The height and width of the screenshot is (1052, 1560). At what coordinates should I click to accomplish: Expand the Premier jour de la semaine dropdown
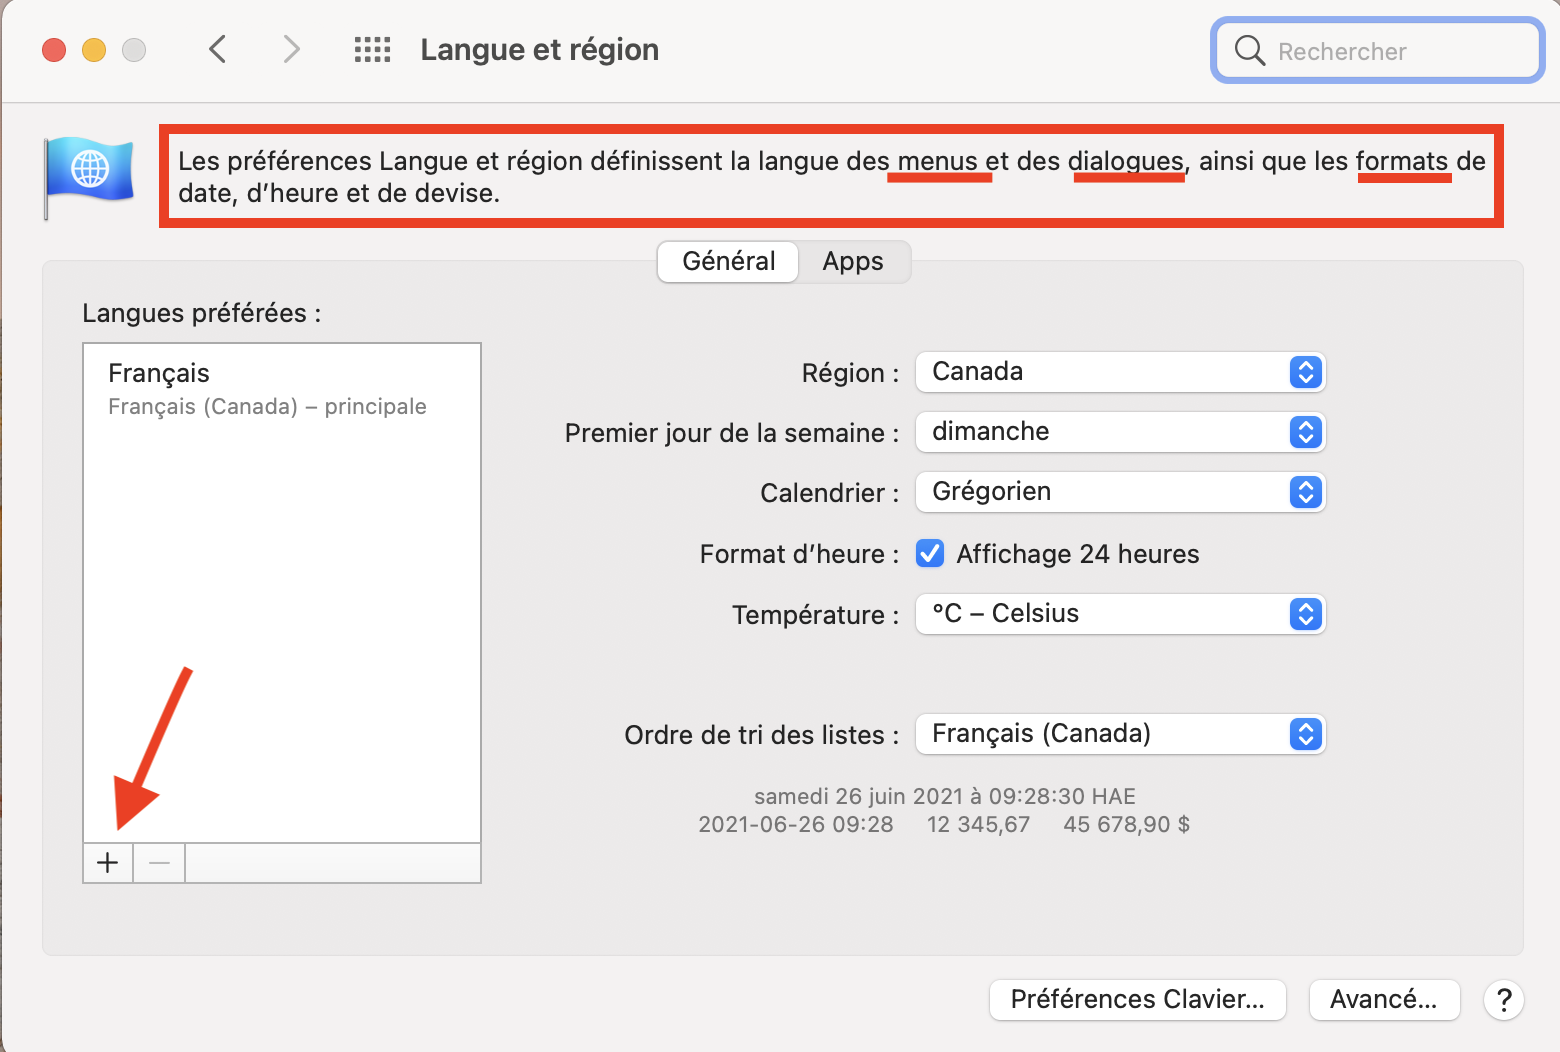(x=1120, y=432)
